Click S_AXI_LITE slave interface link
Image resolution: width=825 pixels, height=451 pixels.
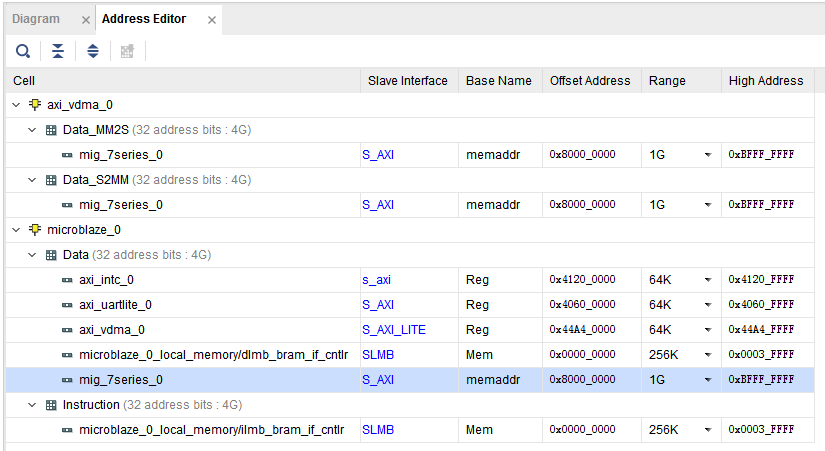click(x=393, y=330)
